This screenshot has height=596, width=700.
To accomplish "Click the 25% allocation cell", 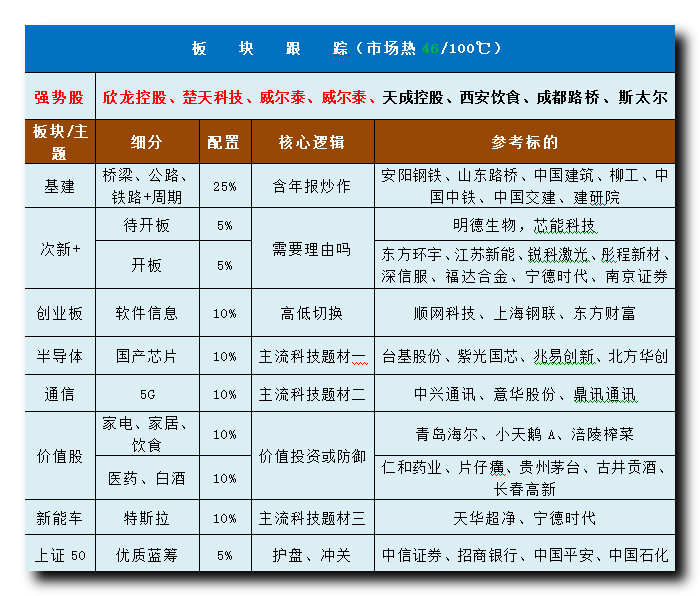I will click(x=224, y=186).
